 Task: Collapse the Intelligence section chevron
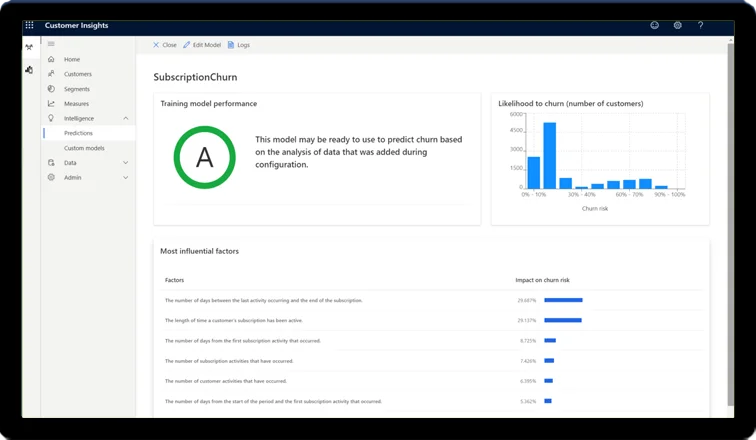tap(125, 118)
